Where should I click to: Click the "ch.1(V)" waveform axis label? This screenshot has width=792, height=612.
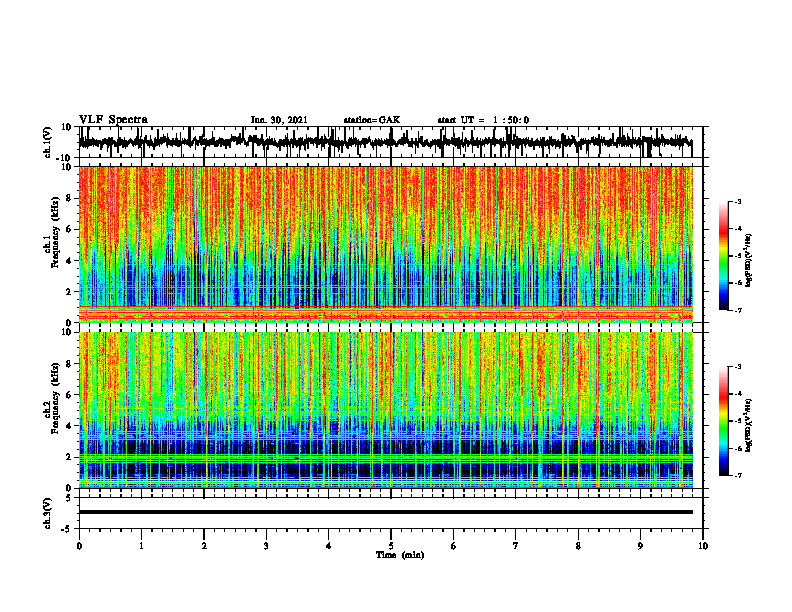point(48,142)
